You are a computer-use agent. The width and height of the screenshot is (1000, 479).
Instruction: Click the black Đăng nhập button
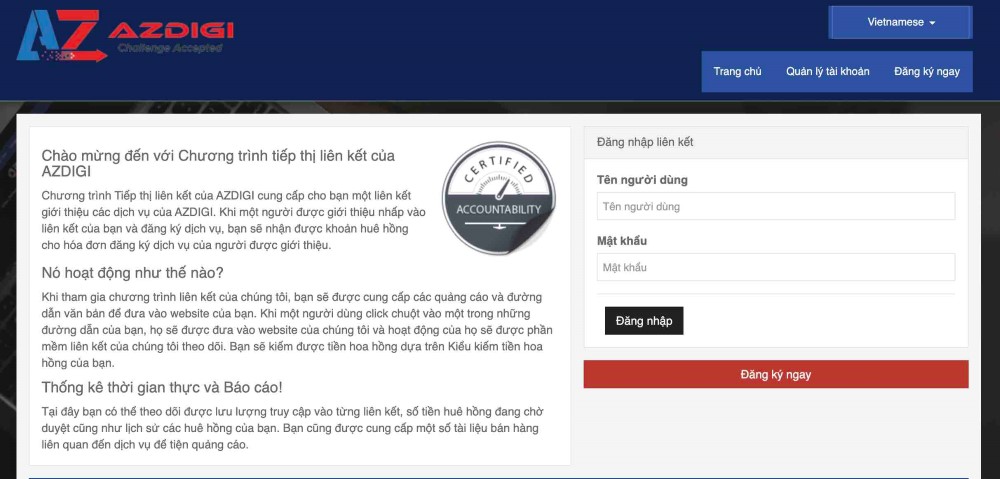coord(643,321)
